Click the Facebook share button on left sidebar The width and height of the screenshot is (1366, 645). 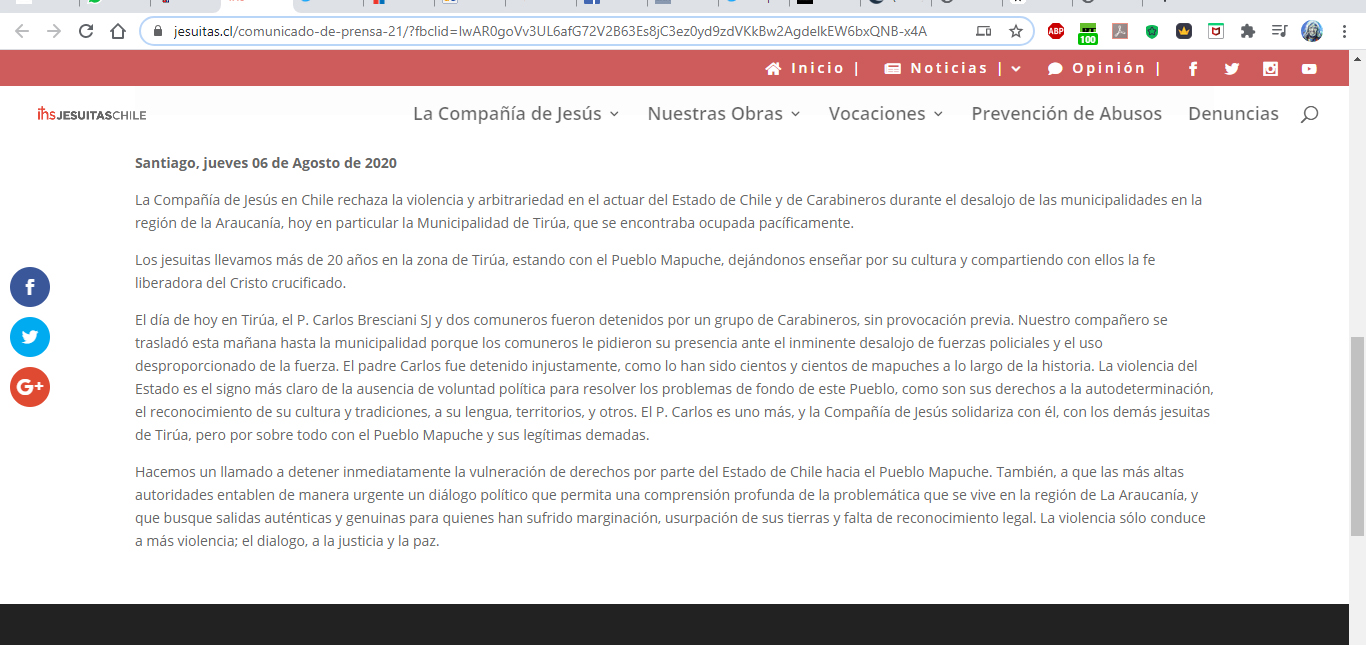point(30,288)
